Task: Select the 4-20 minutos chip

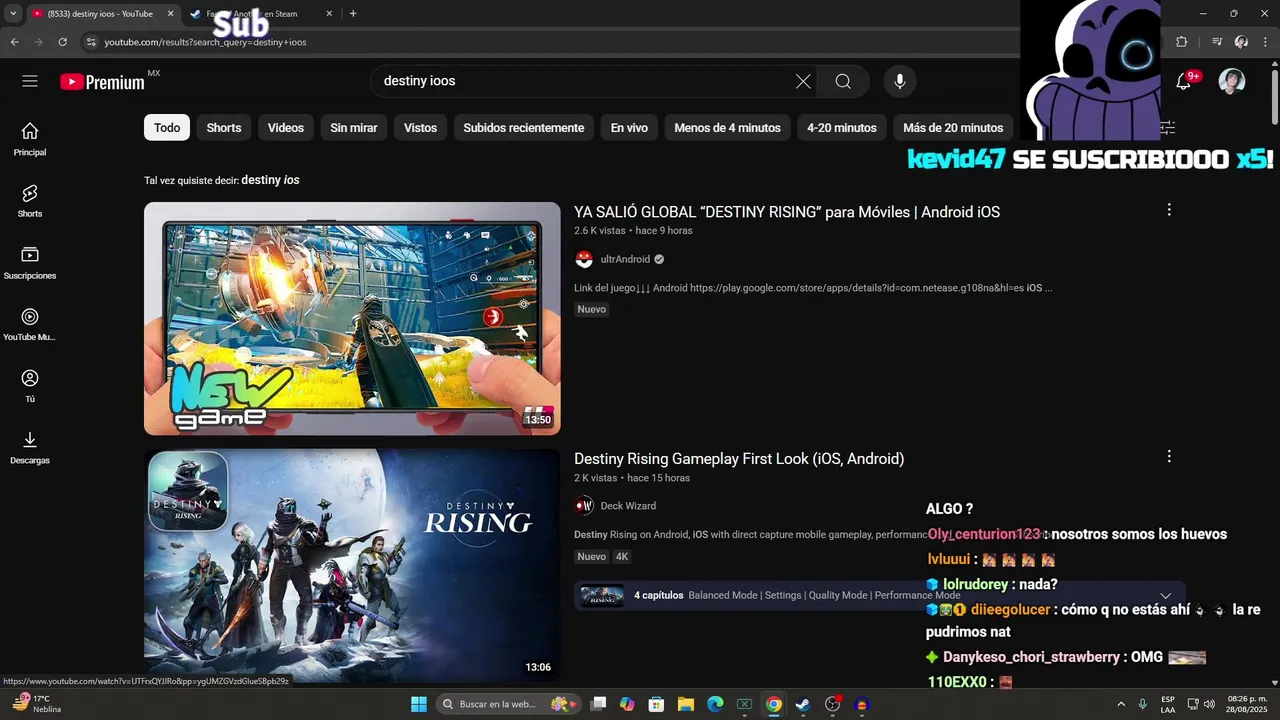Action: tap(842, 128)
